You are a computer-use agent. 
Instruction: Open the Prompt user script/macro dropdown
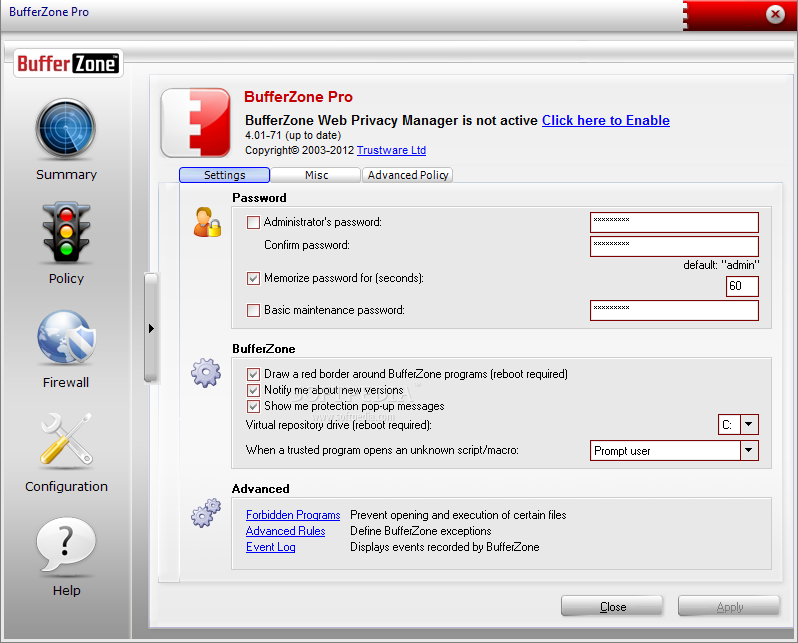[x=749, y=451]
